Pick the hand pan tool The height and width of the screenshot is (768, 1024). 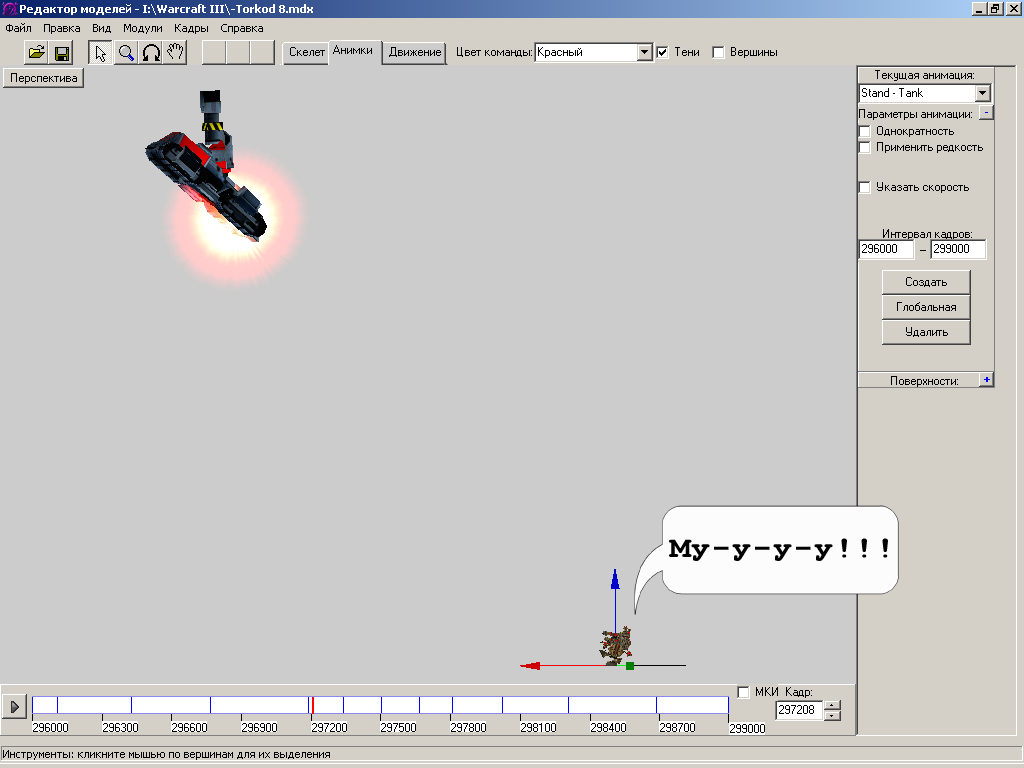click(x=175, y=52)
